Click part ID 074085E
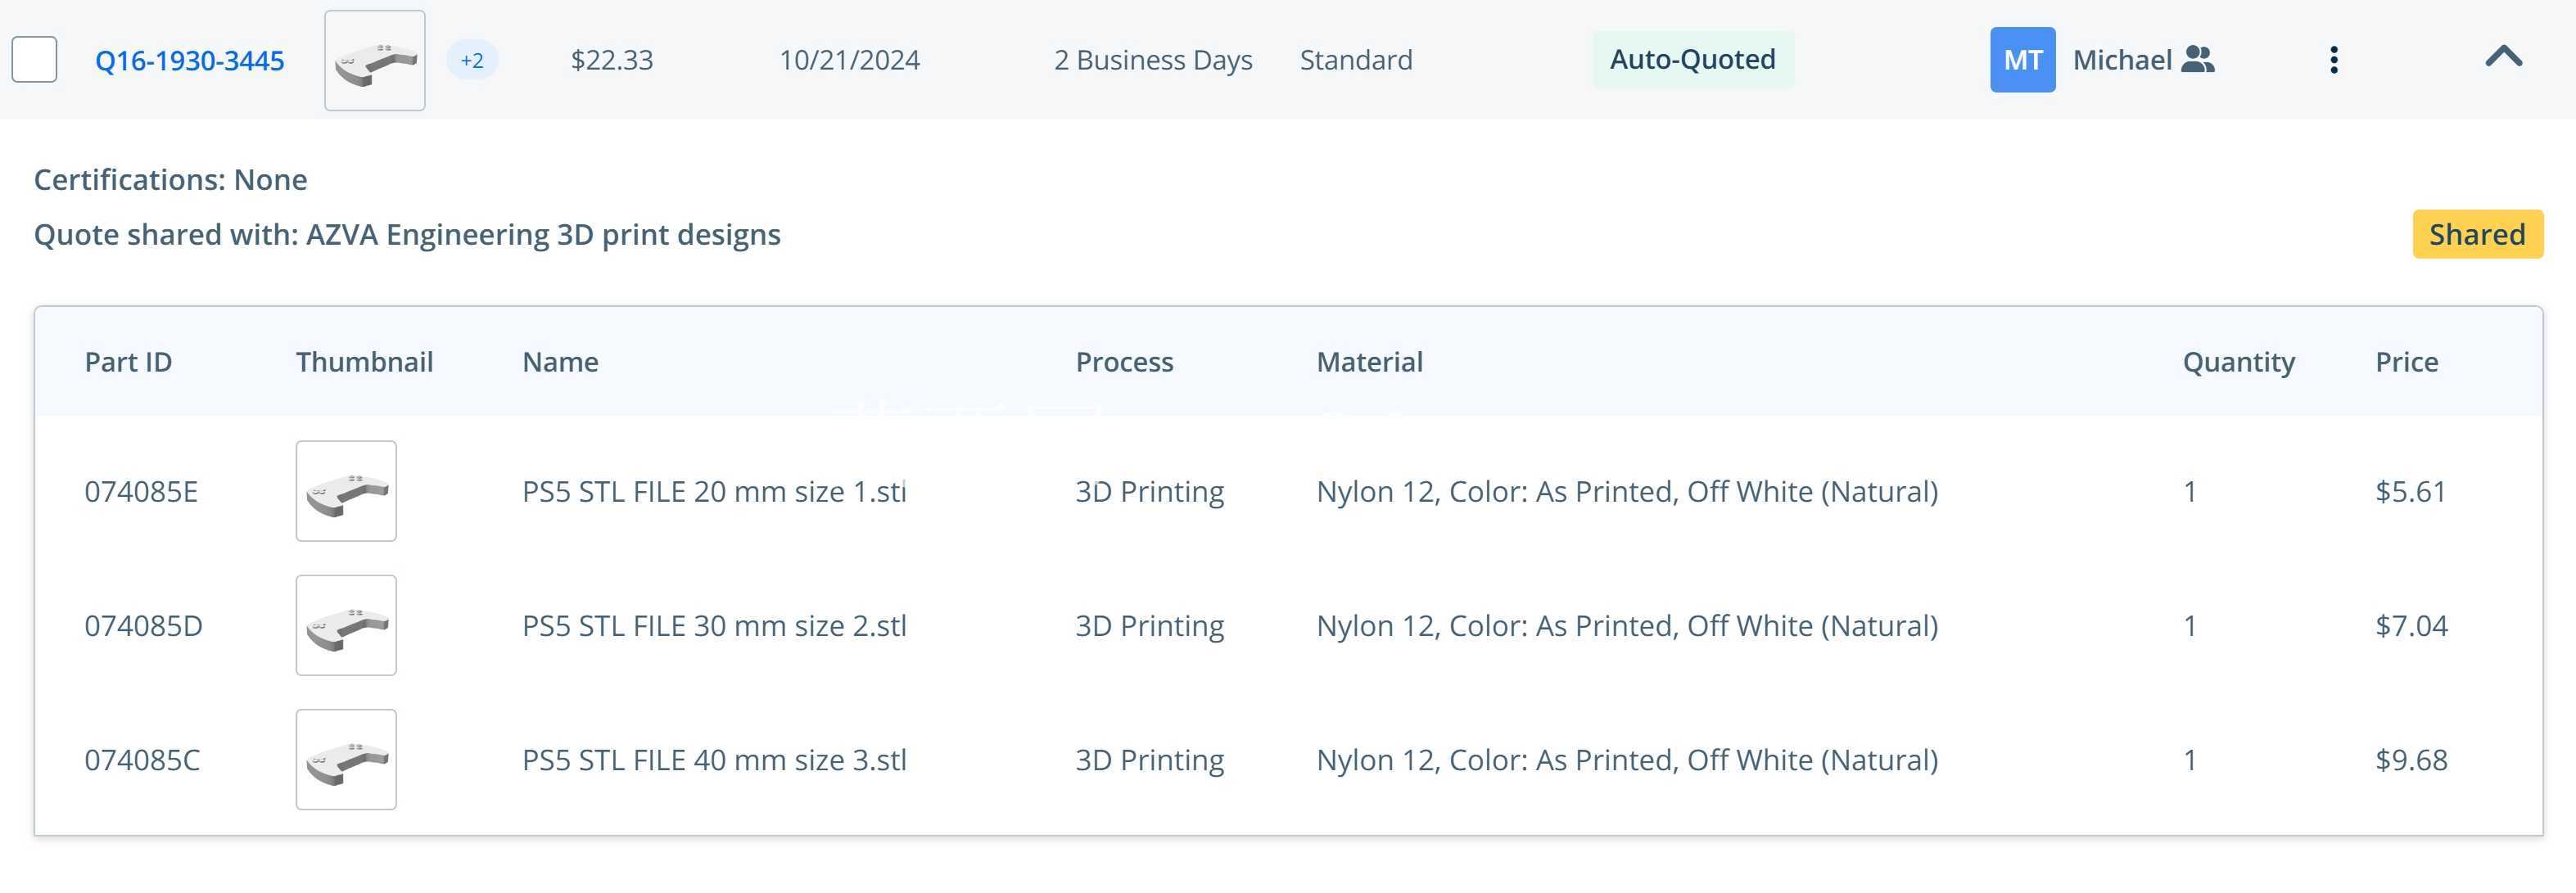Viewport: 2576px width, 893px height. click(x=141, y=492)
